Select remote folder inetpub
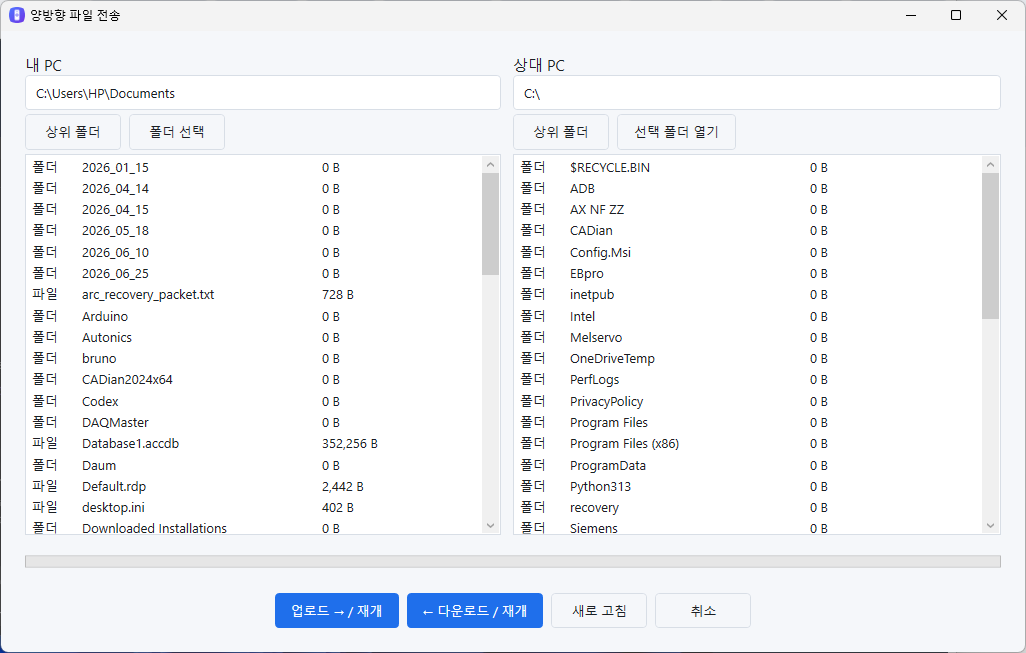 click(747, 294)
